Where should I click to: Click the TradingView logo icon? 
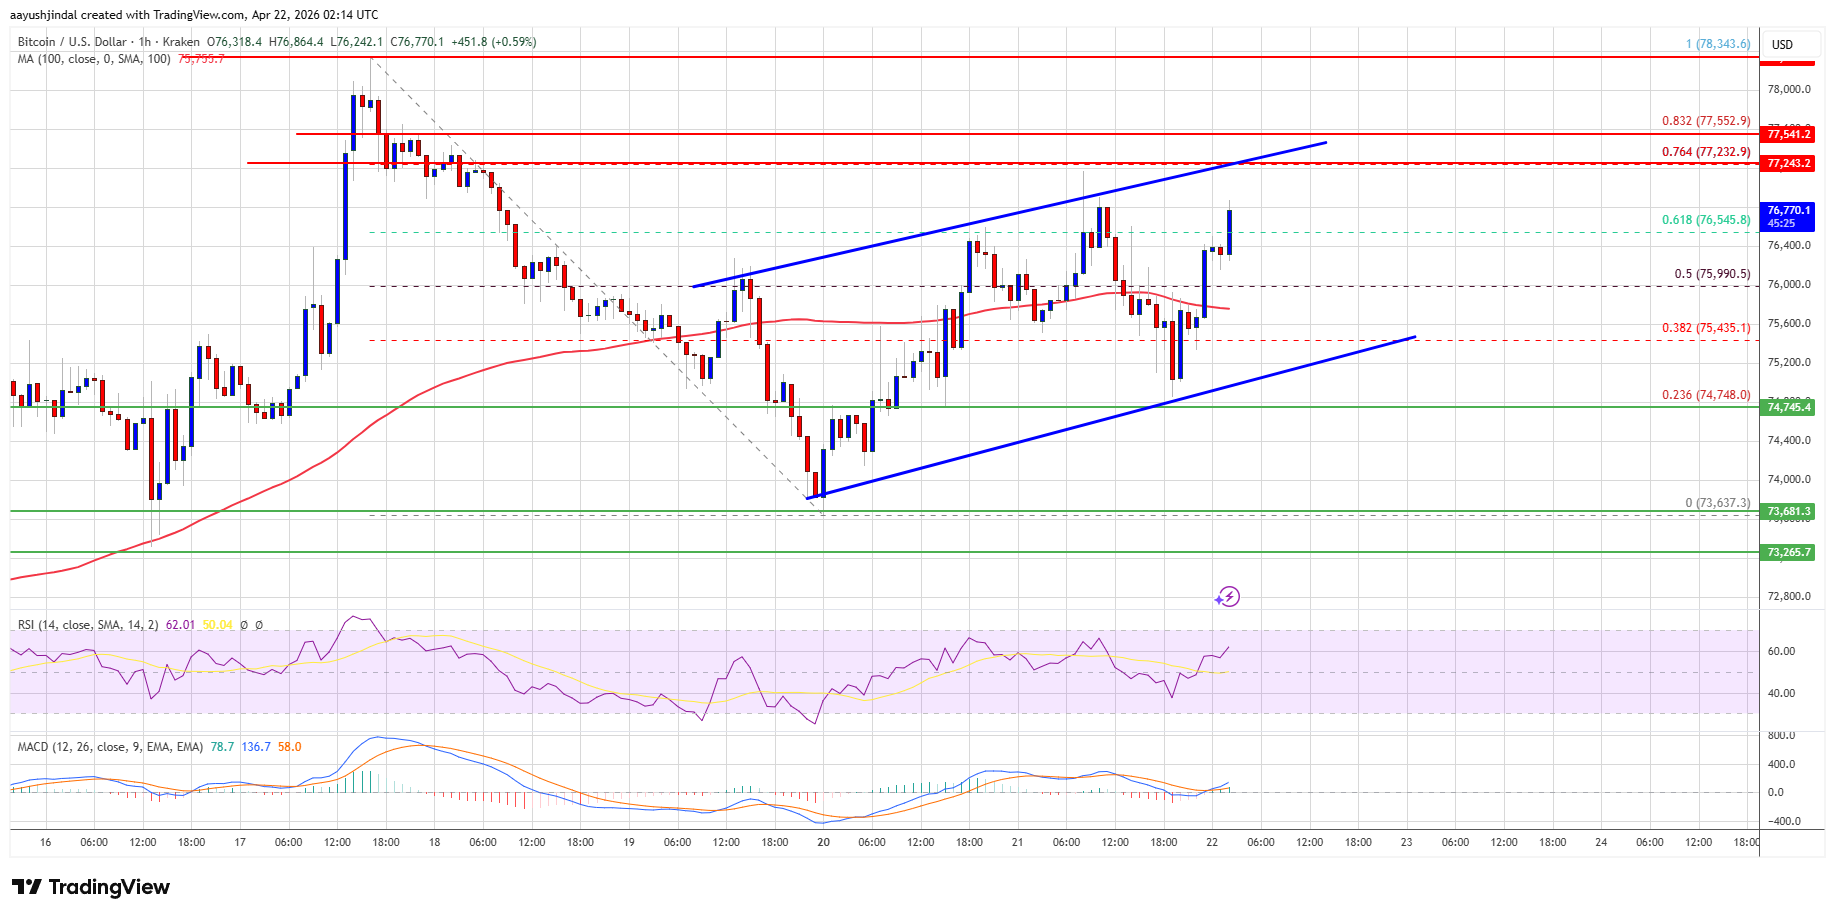(27, 887)
